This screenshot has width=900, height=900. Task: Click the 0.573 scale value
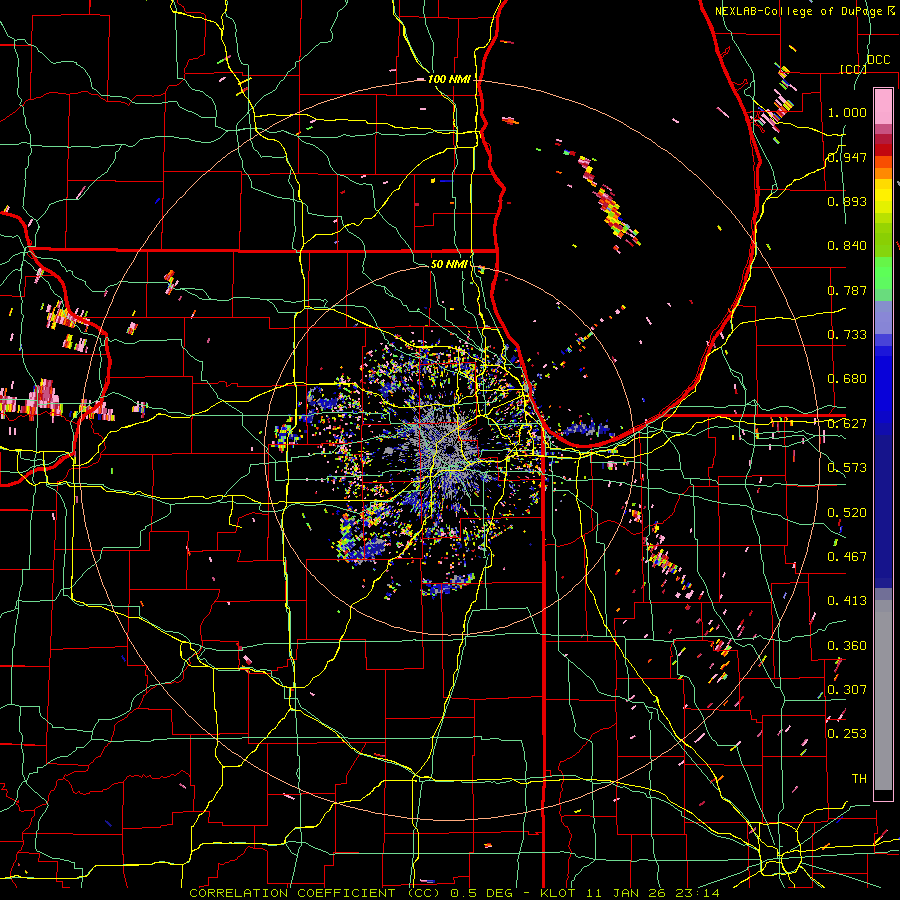point(847,468)
